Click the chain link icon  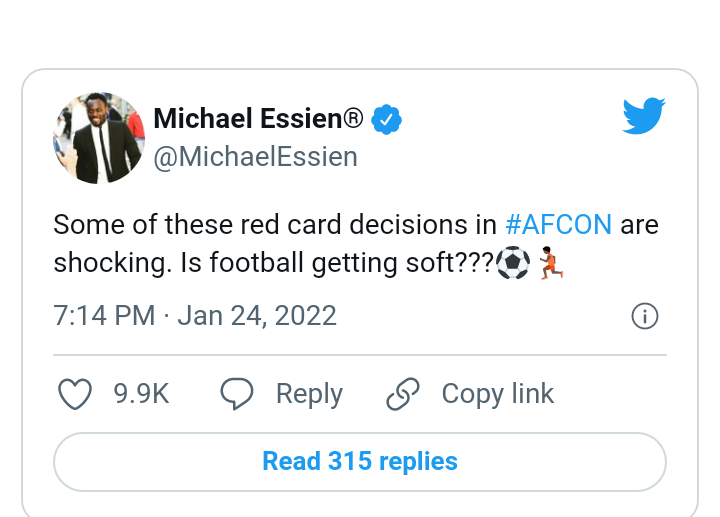[x=403, y=394]
